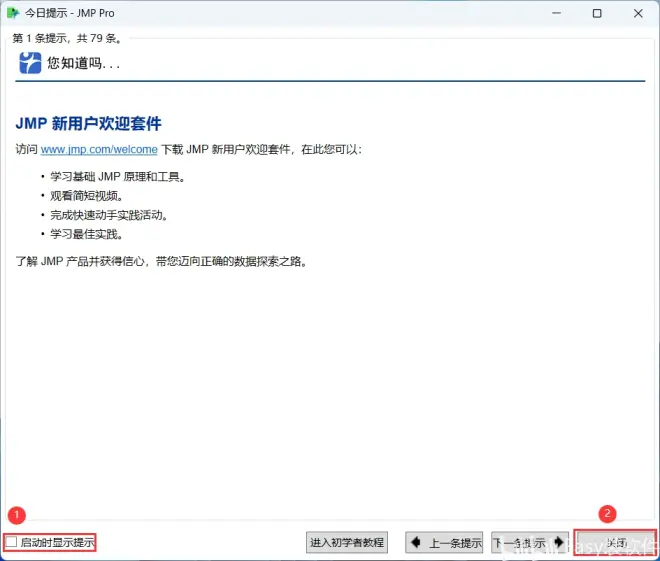The width and height of the screenshot is (660, 561).
Task: Close the window via title bar X
Action: [638, 13]
